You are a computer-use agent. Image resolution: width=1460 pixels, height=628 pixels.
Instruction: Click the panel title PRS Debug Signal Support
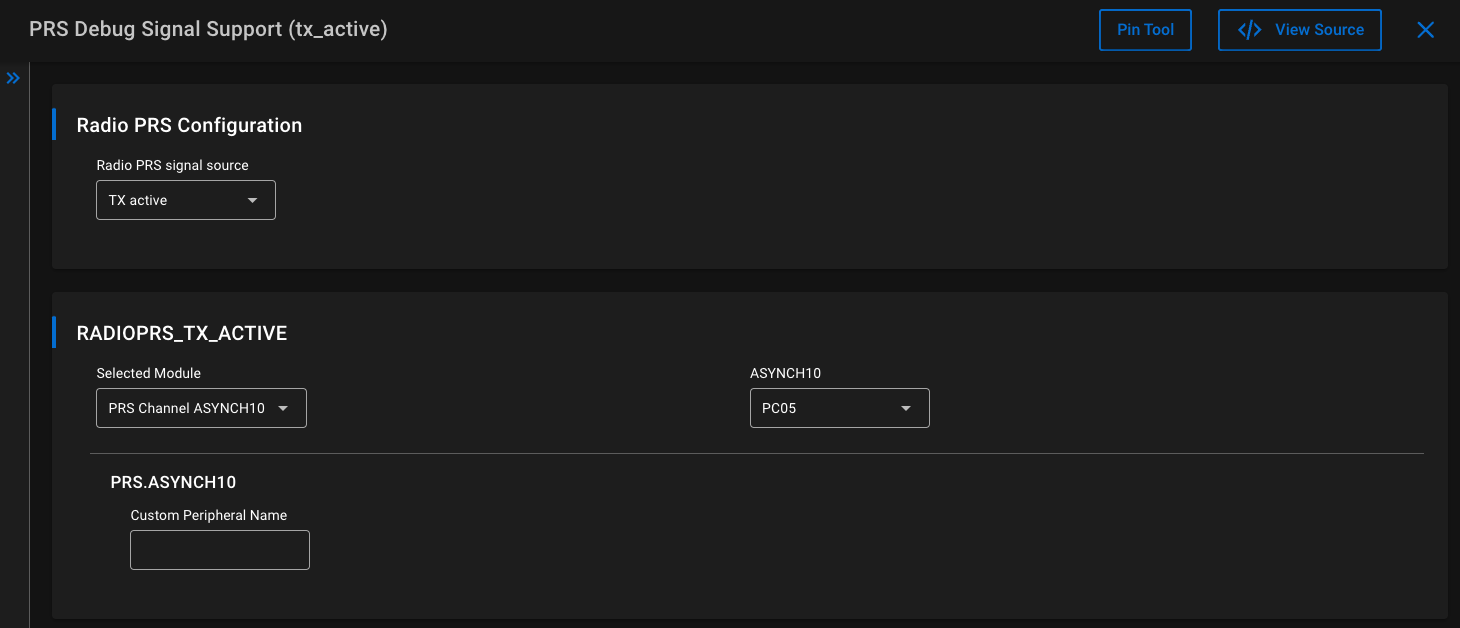[208, 29]
